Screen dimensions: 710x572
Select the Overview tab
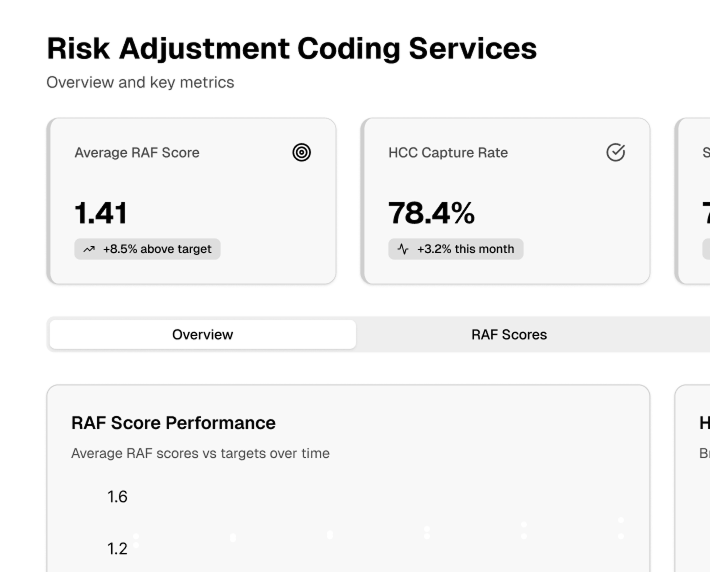[x=202, y=335]
